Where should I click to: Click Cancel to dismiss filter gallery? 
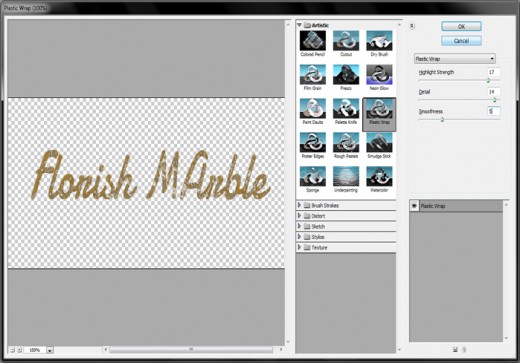tap(461, 41)
